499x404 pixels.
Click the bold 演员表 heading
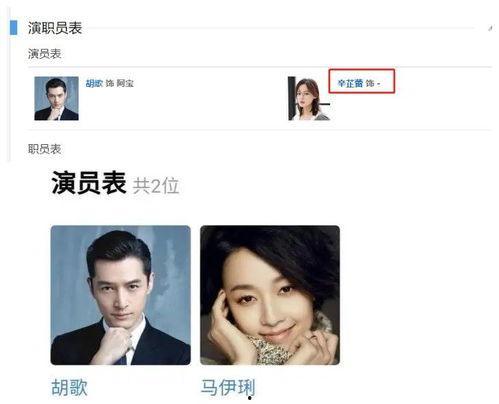89,183
